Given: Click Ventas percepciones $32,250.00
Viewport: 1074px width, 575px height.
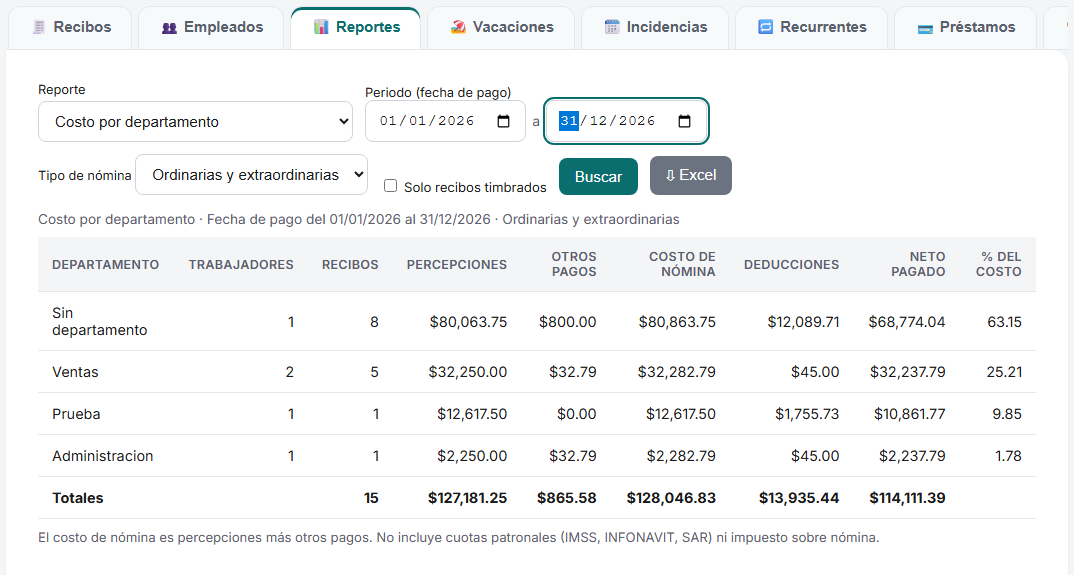Looking at the screenshot, I should [468, 372].
